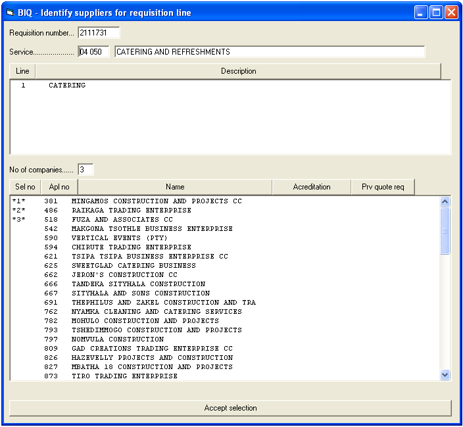Image resolution: width=463 pixels, height=427 pixels.
Task: Click the supplier list scrollbar thumb
Action: [x=445, y=231]
